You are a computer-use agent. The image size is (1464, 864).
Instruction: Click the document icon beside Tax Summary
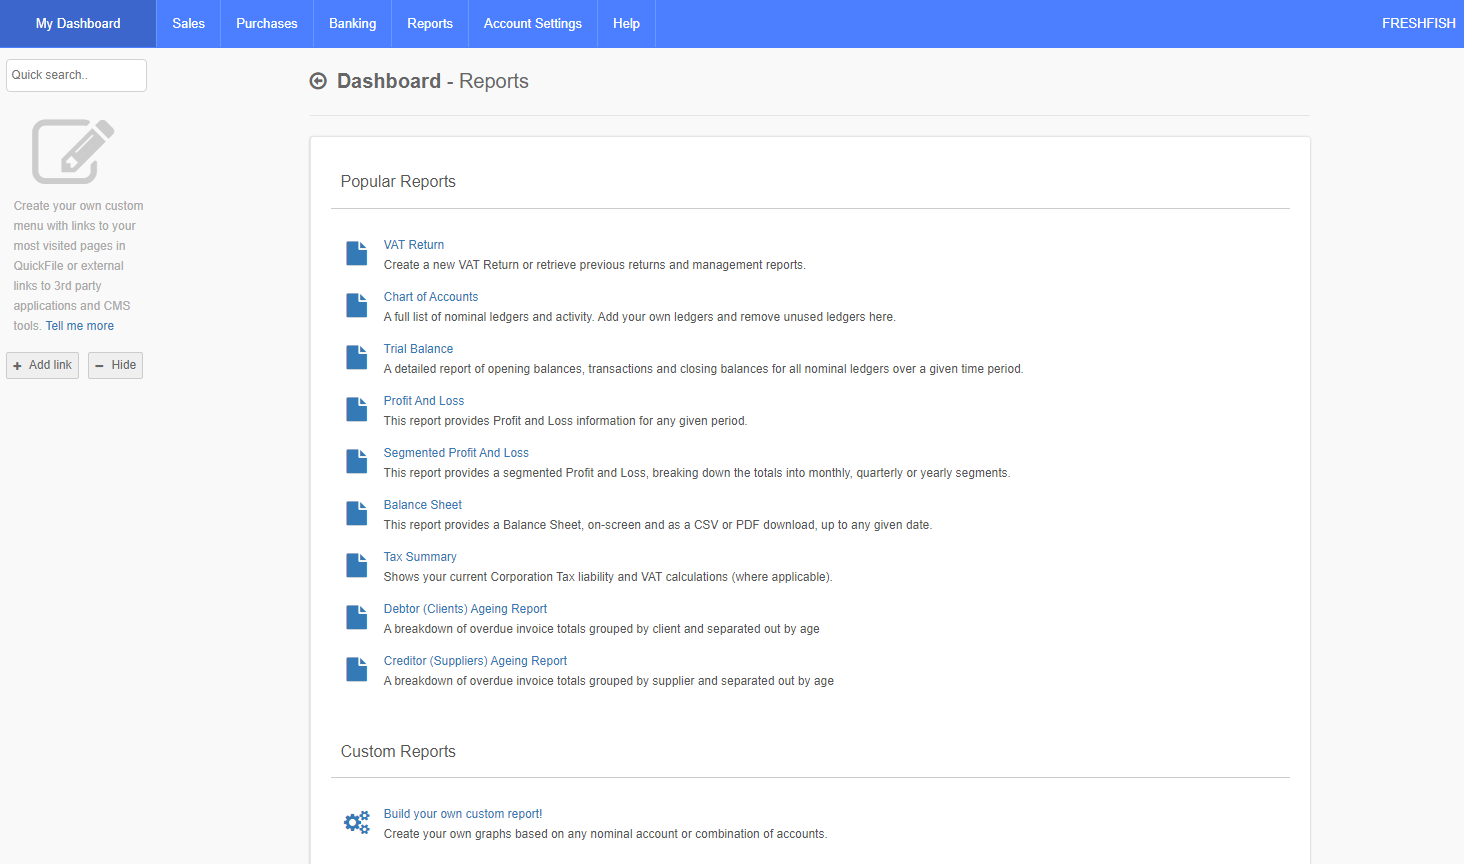point(356,566)
